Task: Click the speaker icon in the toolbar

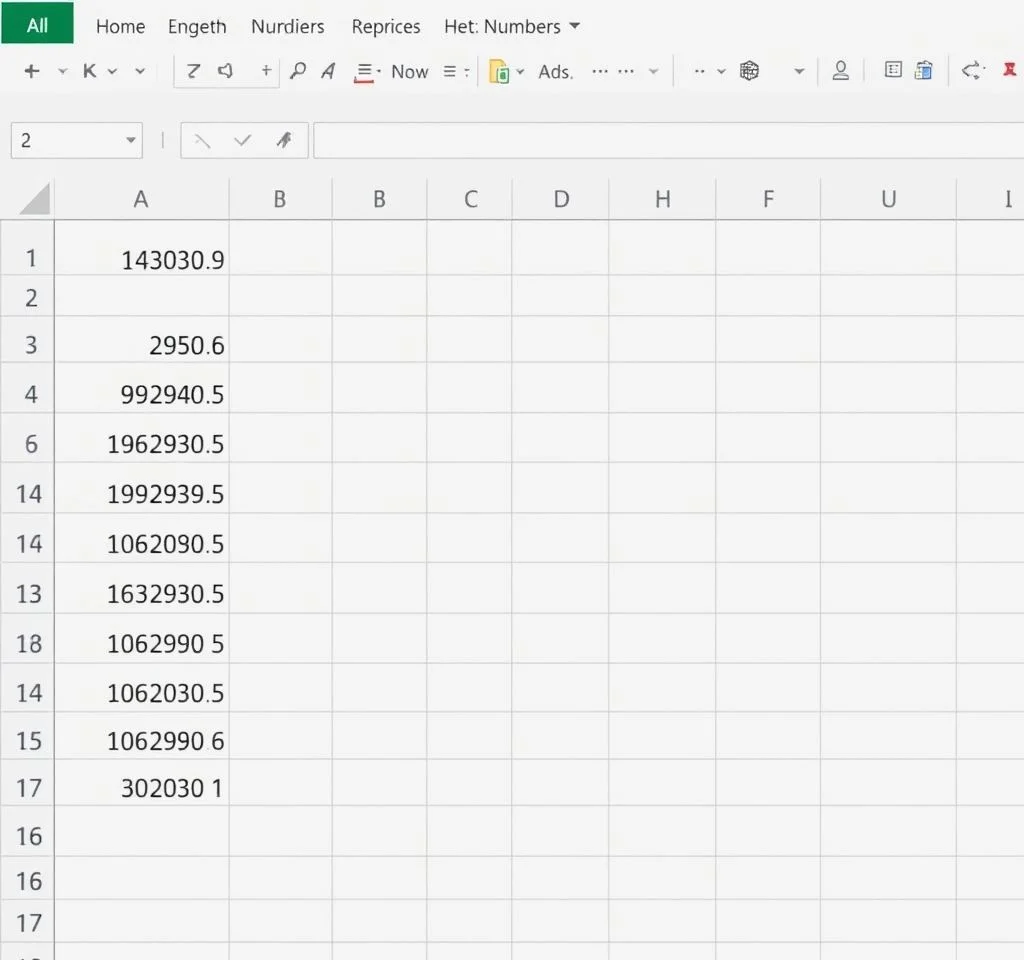Action: pyautogui.click(x=225, y=71)
